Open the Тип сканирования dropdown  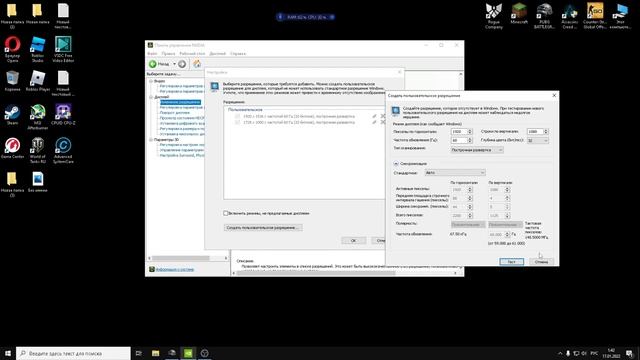477,150
